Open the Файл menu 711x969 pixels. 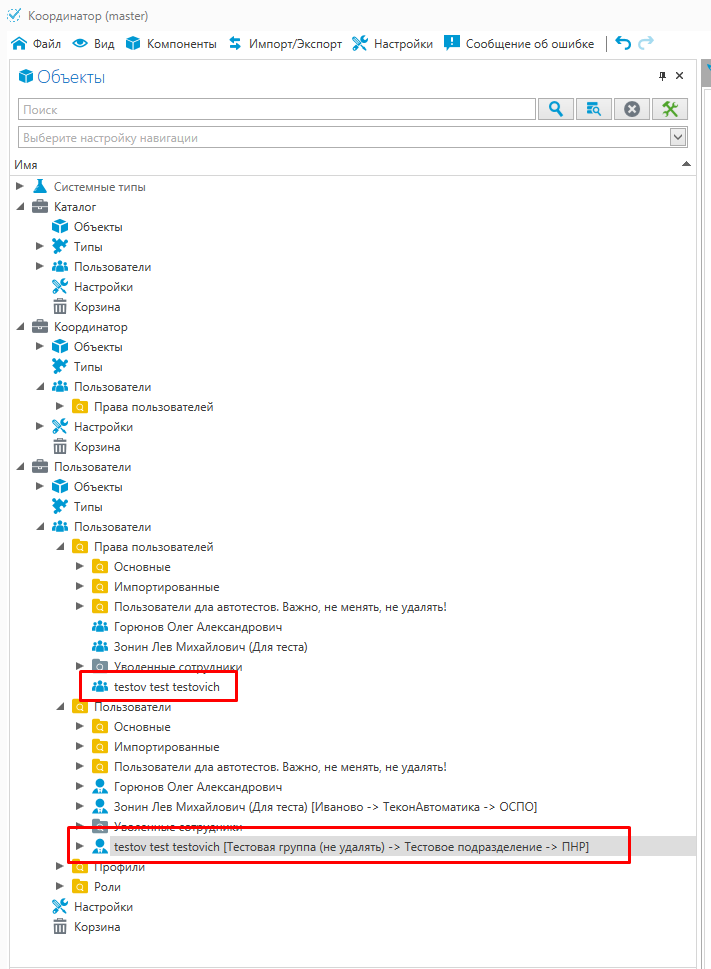[x=36, y=43]
